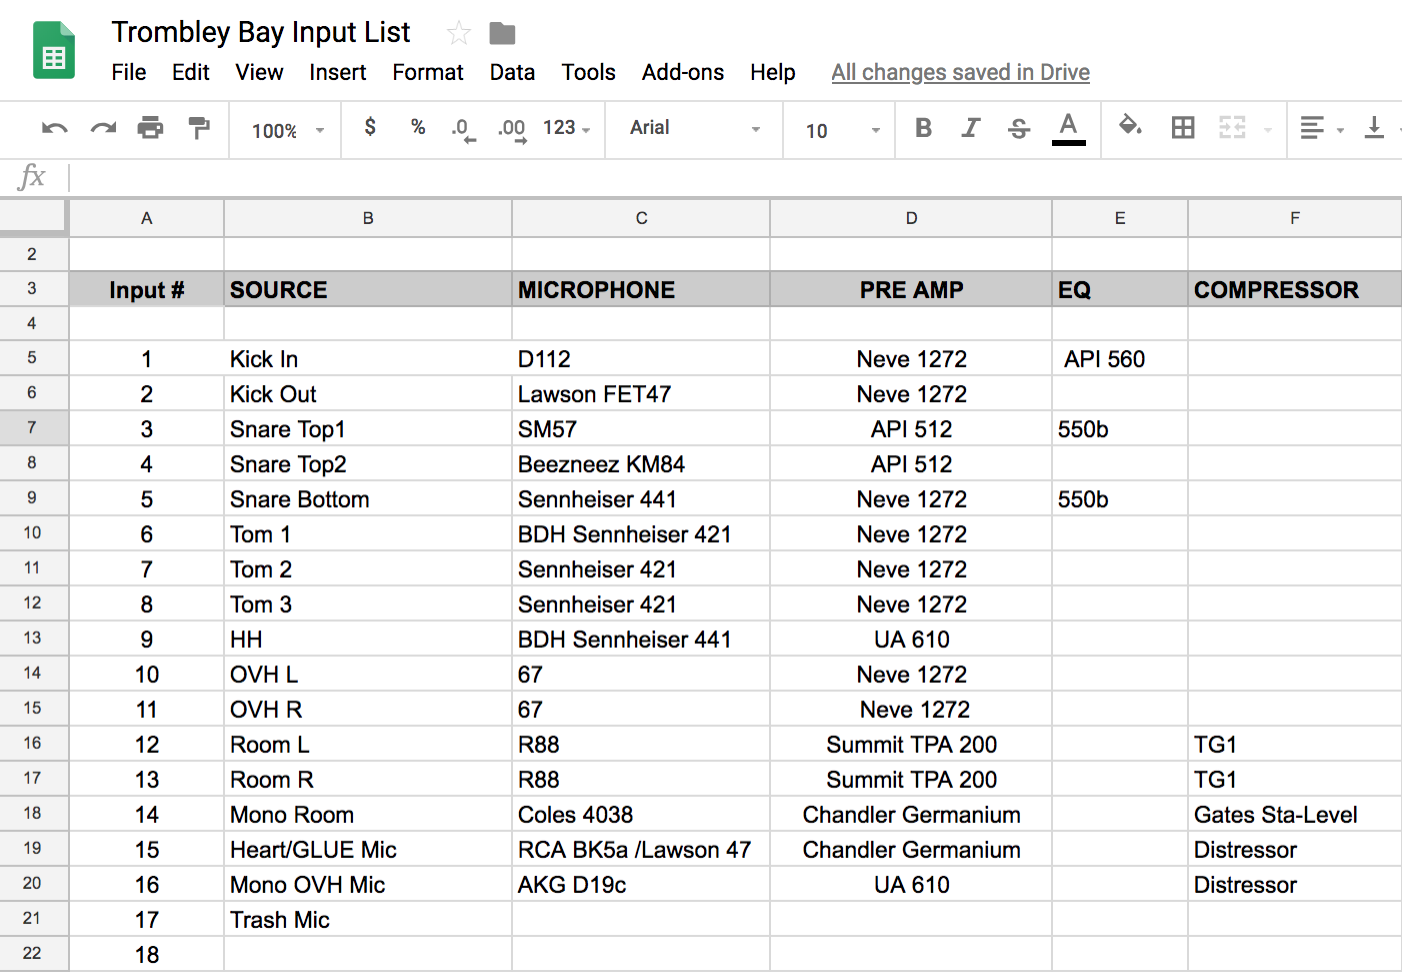Click the Decrease decimal places icon
1402x972 pixels.
(x=461, y=129)
